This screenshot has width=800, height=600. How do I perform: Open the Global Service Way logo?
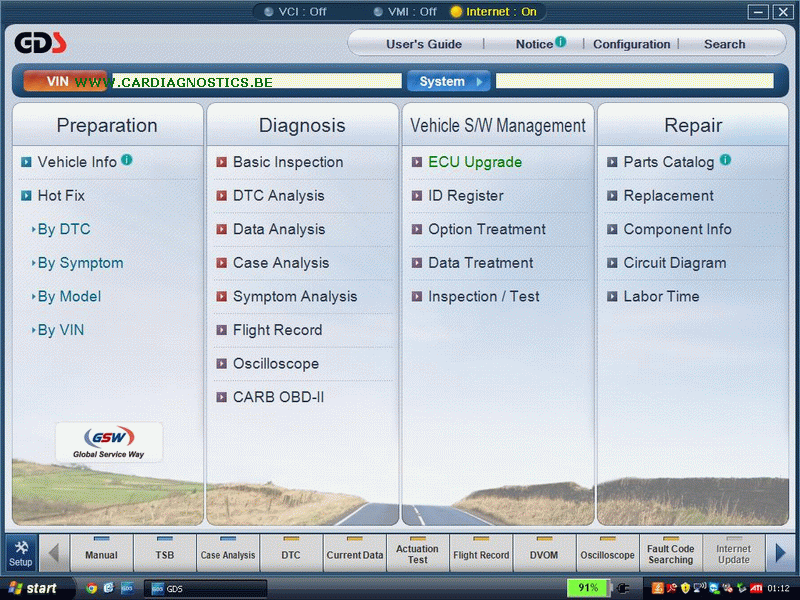[x=109, y=441]
